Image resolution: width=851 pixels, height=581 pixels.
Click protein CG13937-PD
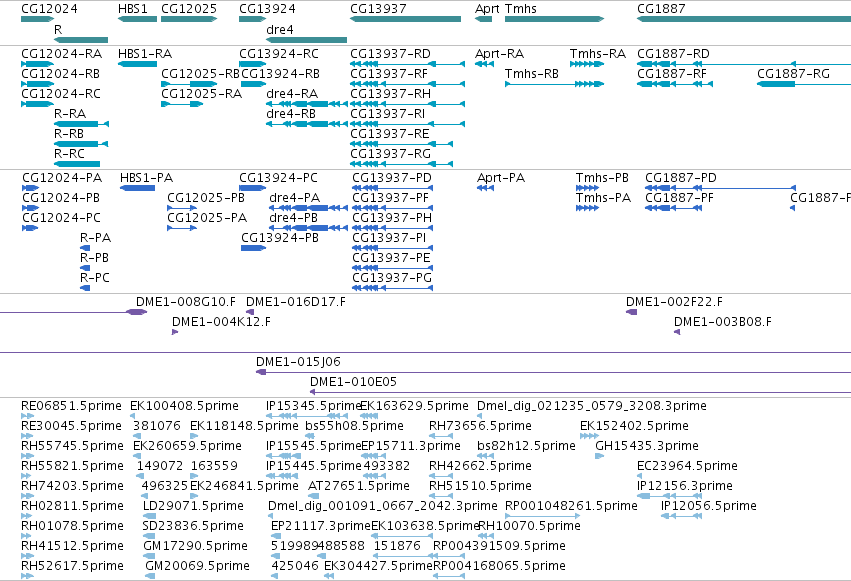pos(392,178)
